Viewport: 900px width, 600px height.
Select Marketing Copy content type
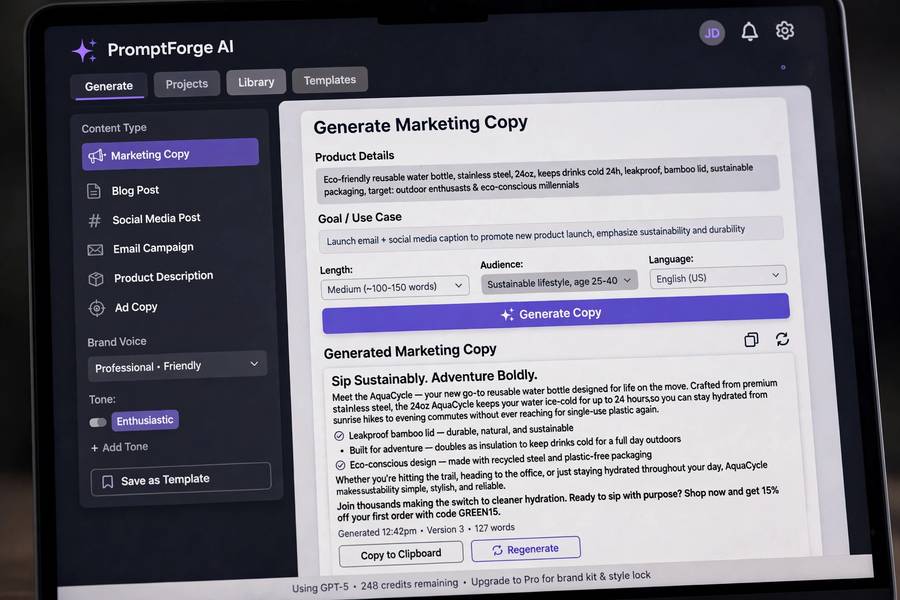click(170, 154)
